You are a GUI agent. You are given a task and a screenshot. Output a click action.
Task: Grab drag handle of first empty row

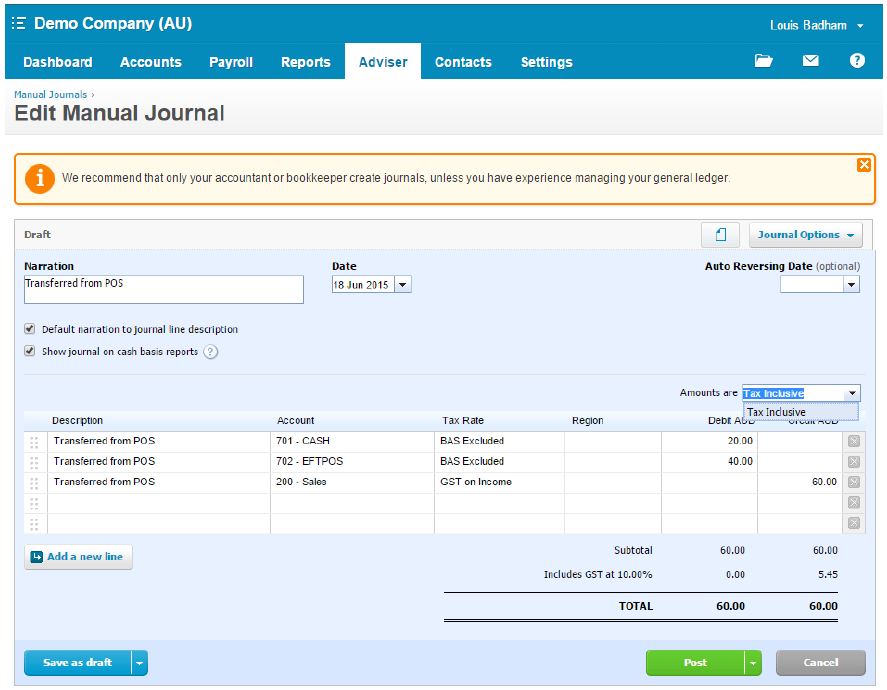coord(35,503)
